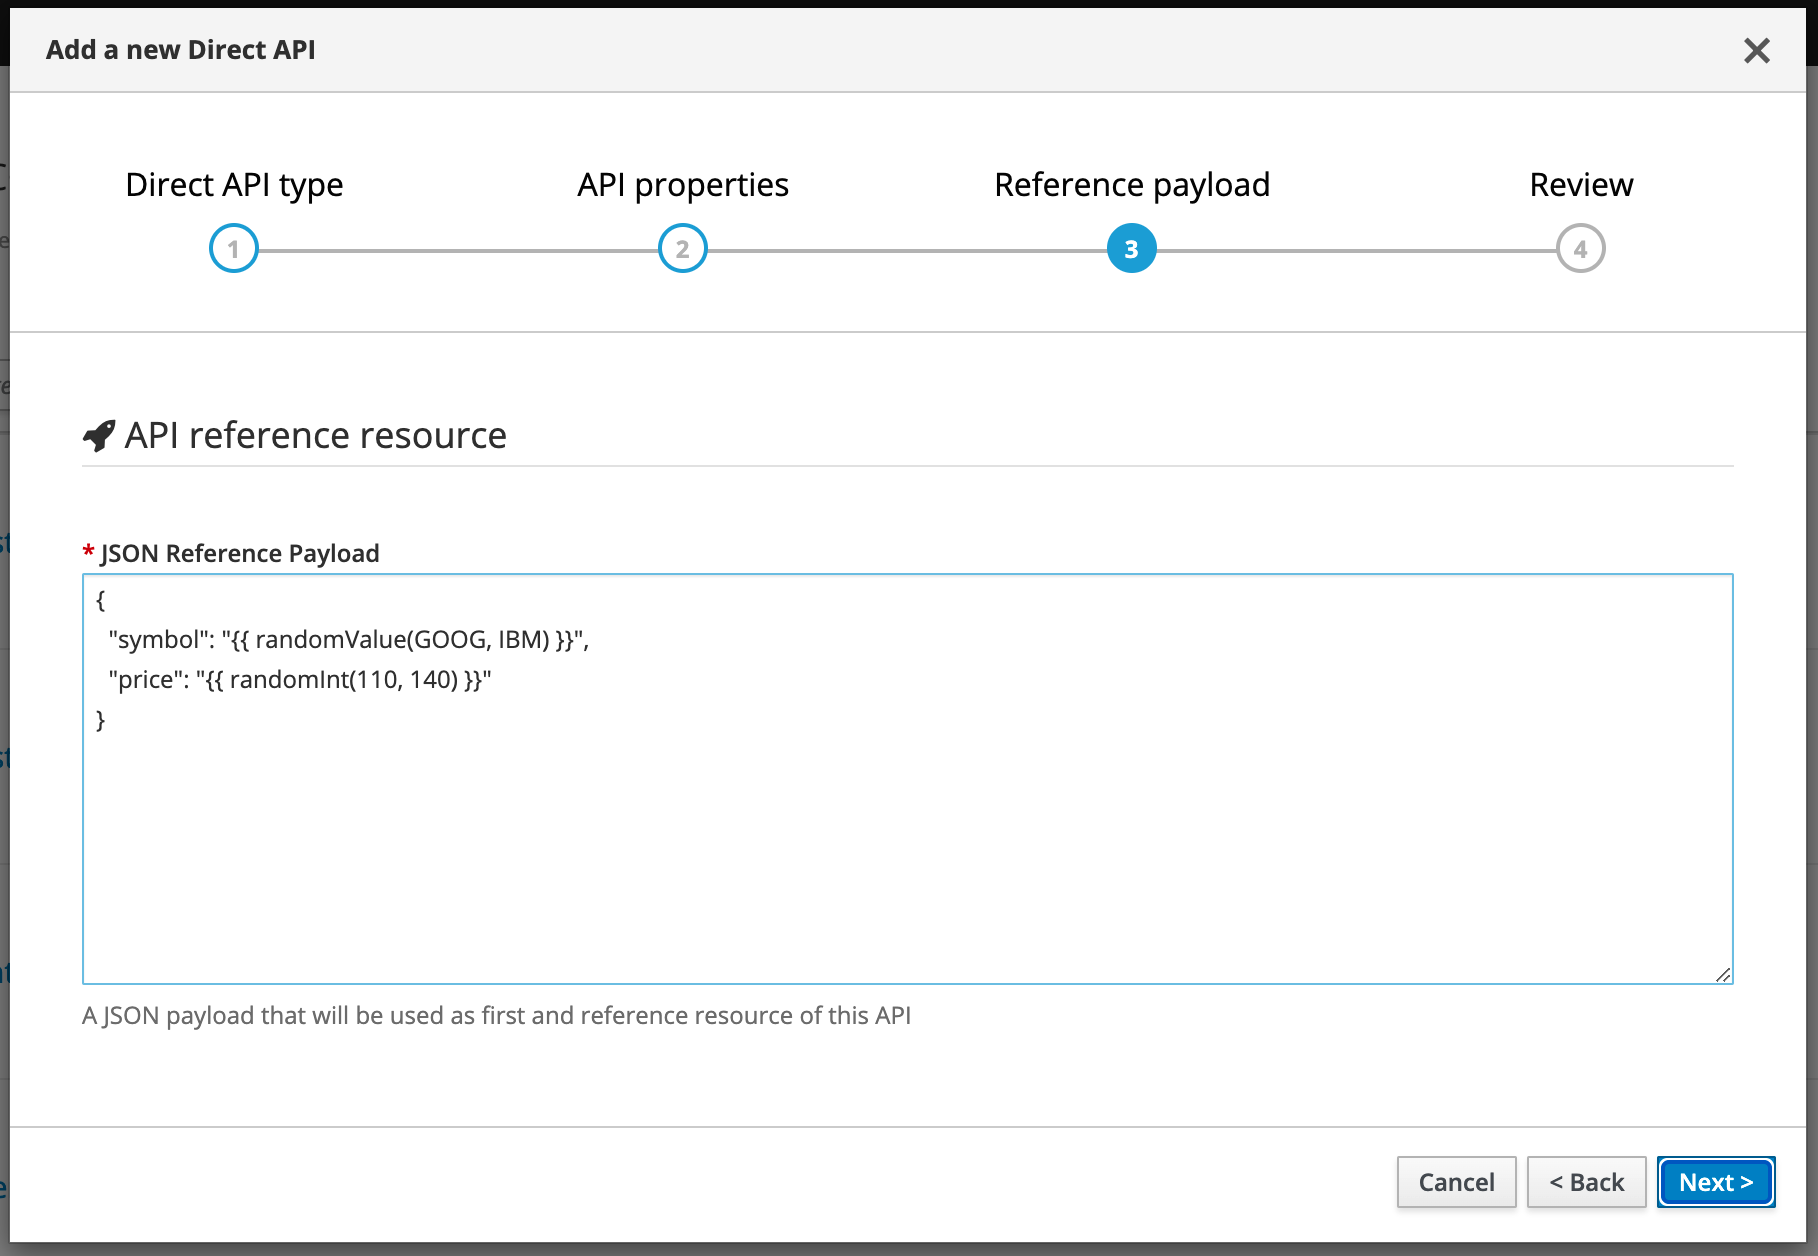Viewport: 1818px width, 1256px height.
Task: Proceed with the Next > button
Action: pyautogui.click(x=1716, y=1182)
